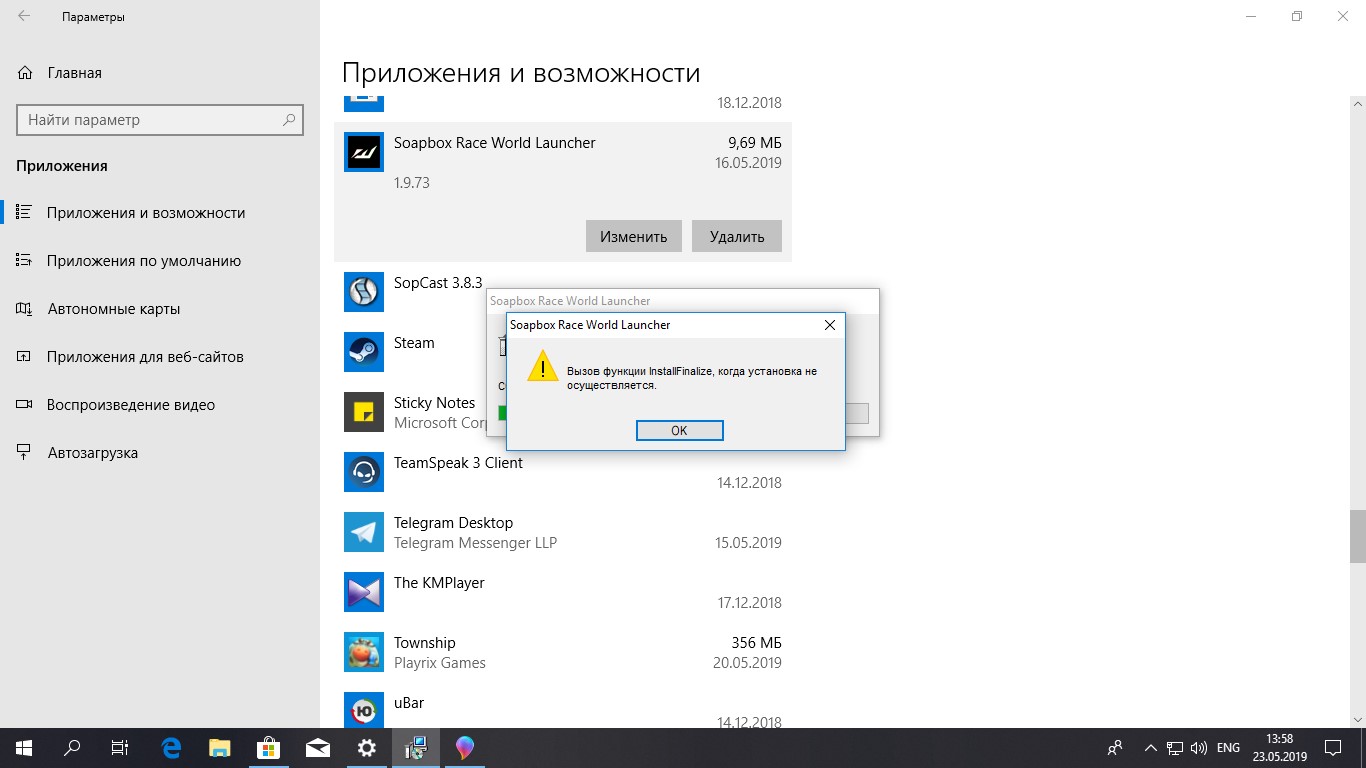1366x768 pixels.
Task: Select The KMPlayer app icon
Action: (364, 592)
